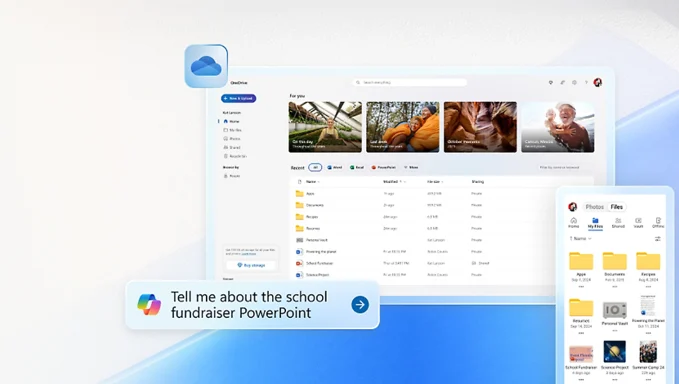Screen dimensions: 679x384
Task: Browse by People in the sidebar
Action: tap(232, 176)
